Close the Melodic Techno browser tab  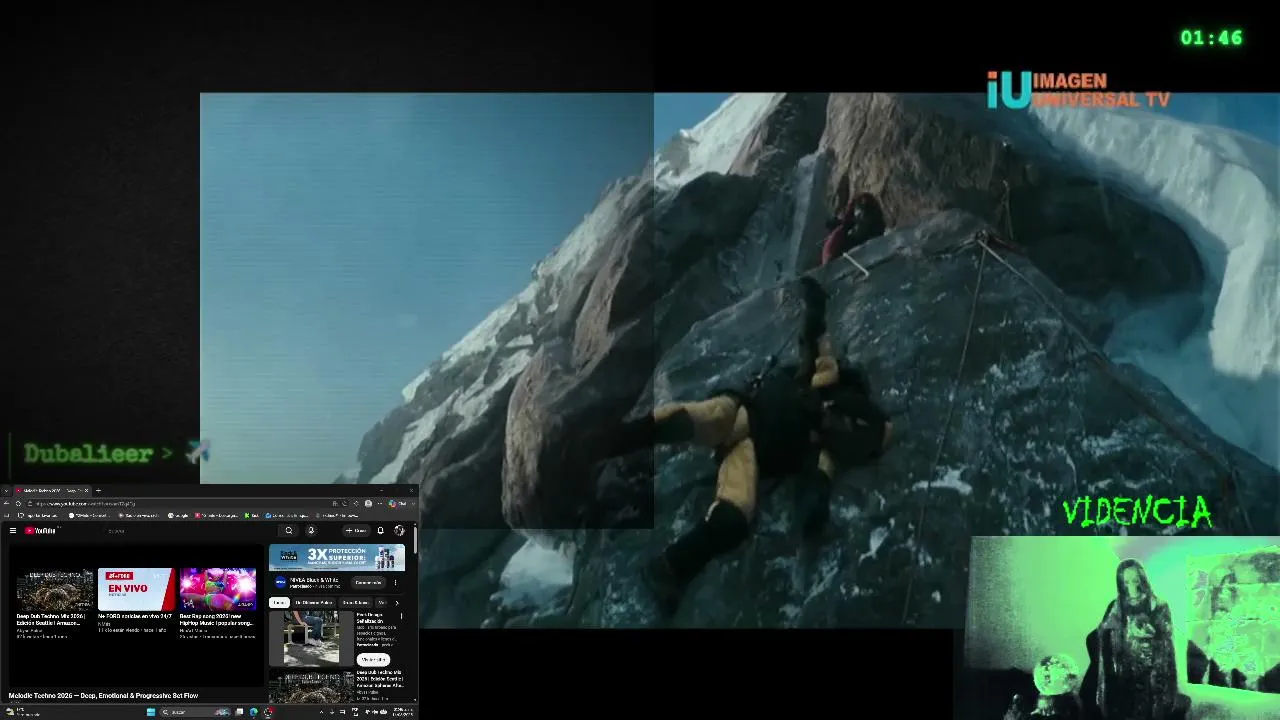click(86, 490)
